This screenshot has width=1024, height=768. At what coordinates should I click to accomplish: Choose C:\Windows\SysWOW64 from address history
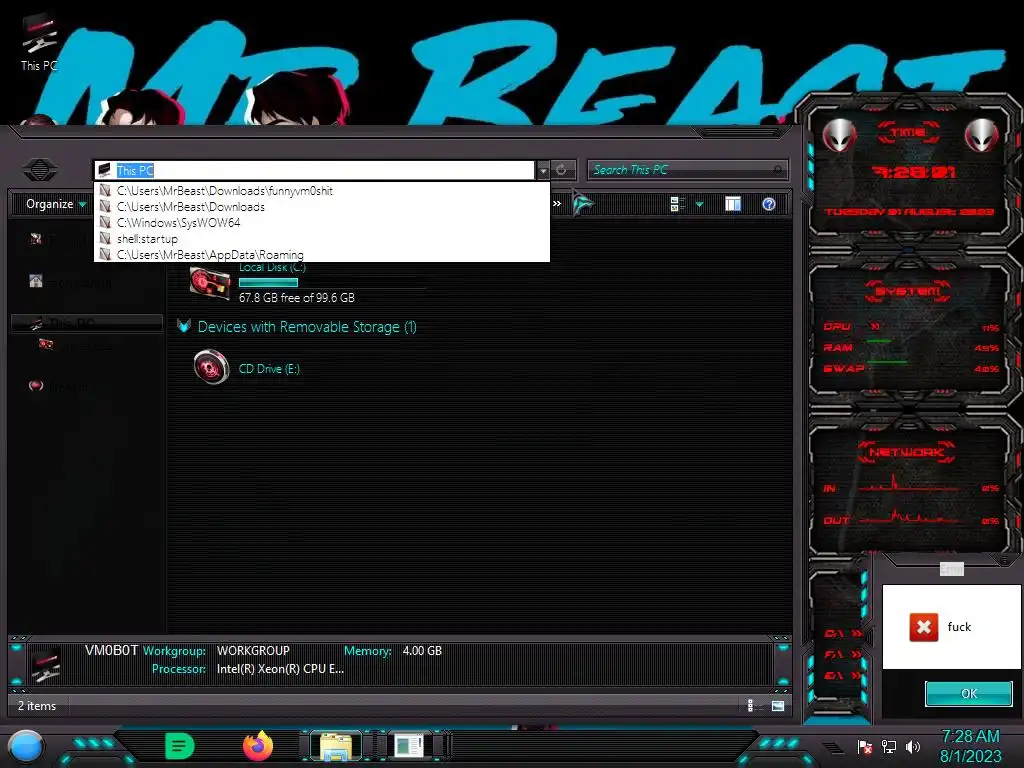point(322,223)
